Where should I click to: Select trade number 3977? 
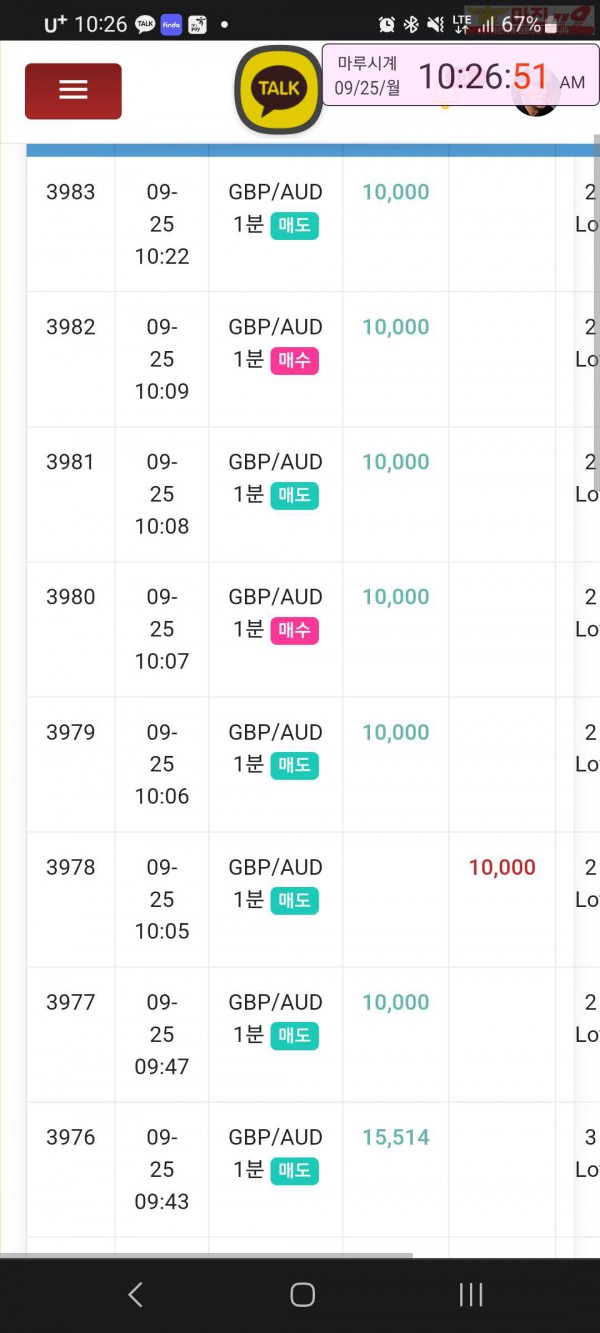click(x=71, y=1002)
